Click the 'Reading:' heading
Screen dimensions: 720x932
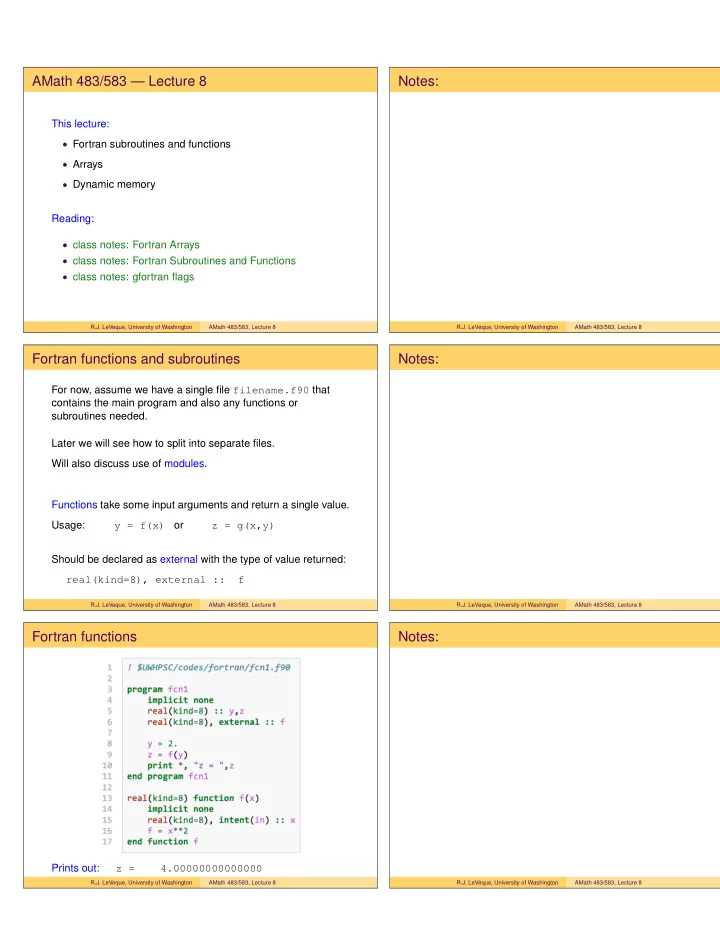[x=73, y=218]
